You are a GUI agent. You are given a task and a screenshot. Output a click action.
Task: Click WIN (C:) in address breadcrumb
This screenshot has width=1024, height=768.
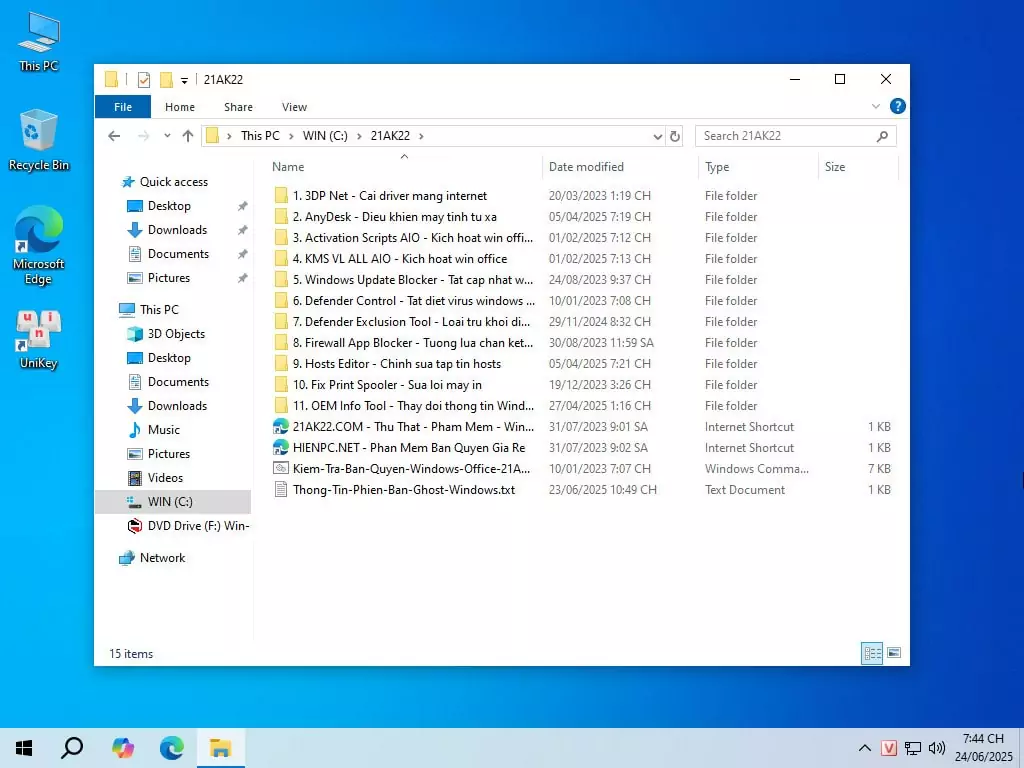pos(325,136)
